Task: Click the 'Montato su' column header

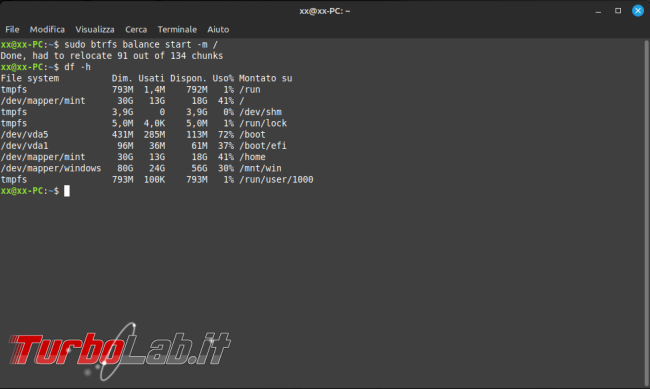Action: pyautogui.click(x=265, y=78)
